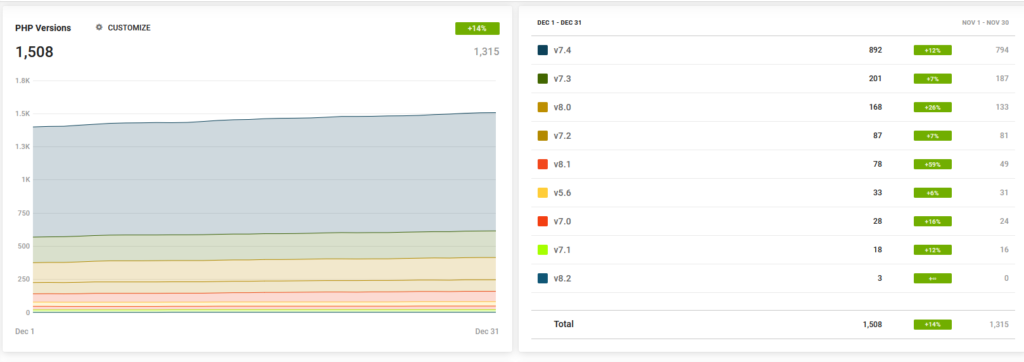Viewport: 1024px width, 362px height.
Task: Select the v8.1 color swatch
Action: pos(543,164)
